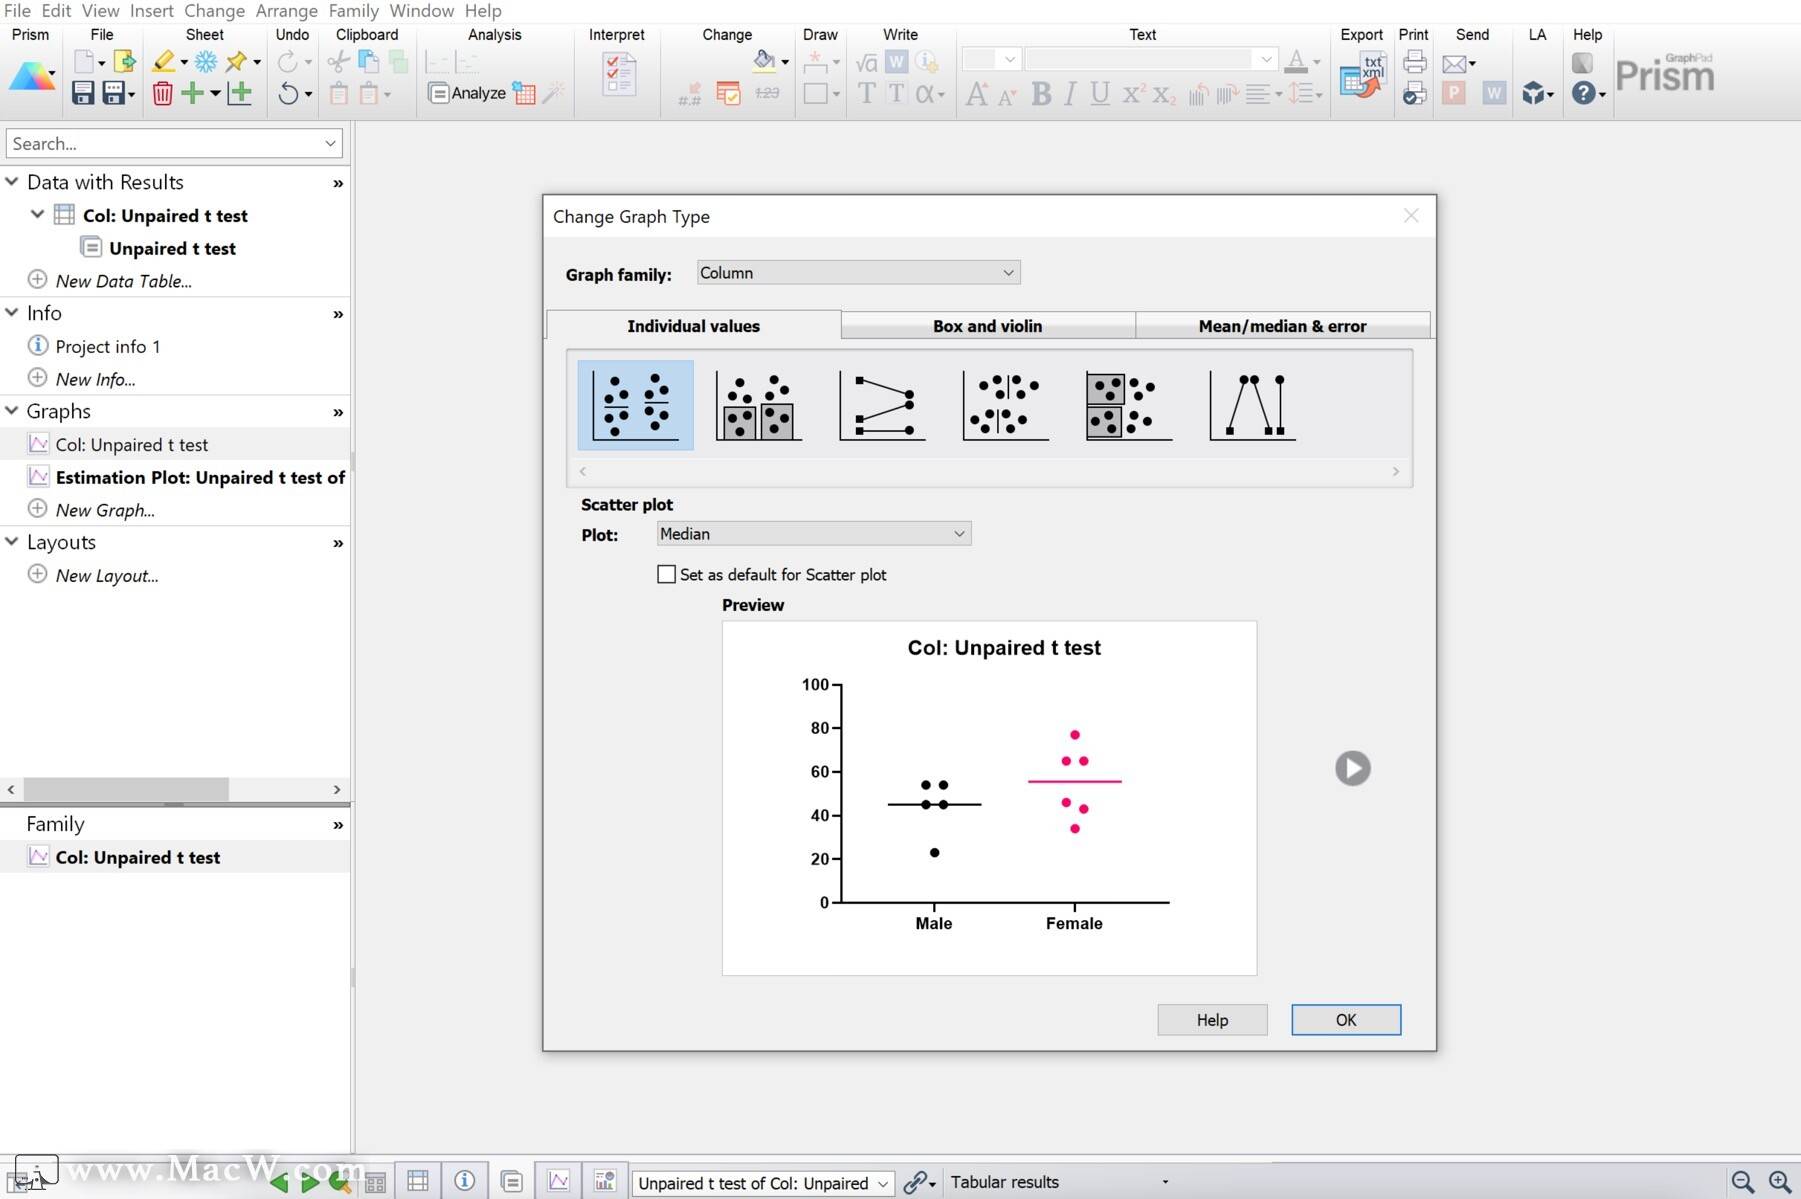Click the blue Freeze sheet snowflake icon
The height and width of the screenshot is (1199, 1801).
[x=205, y=62]
